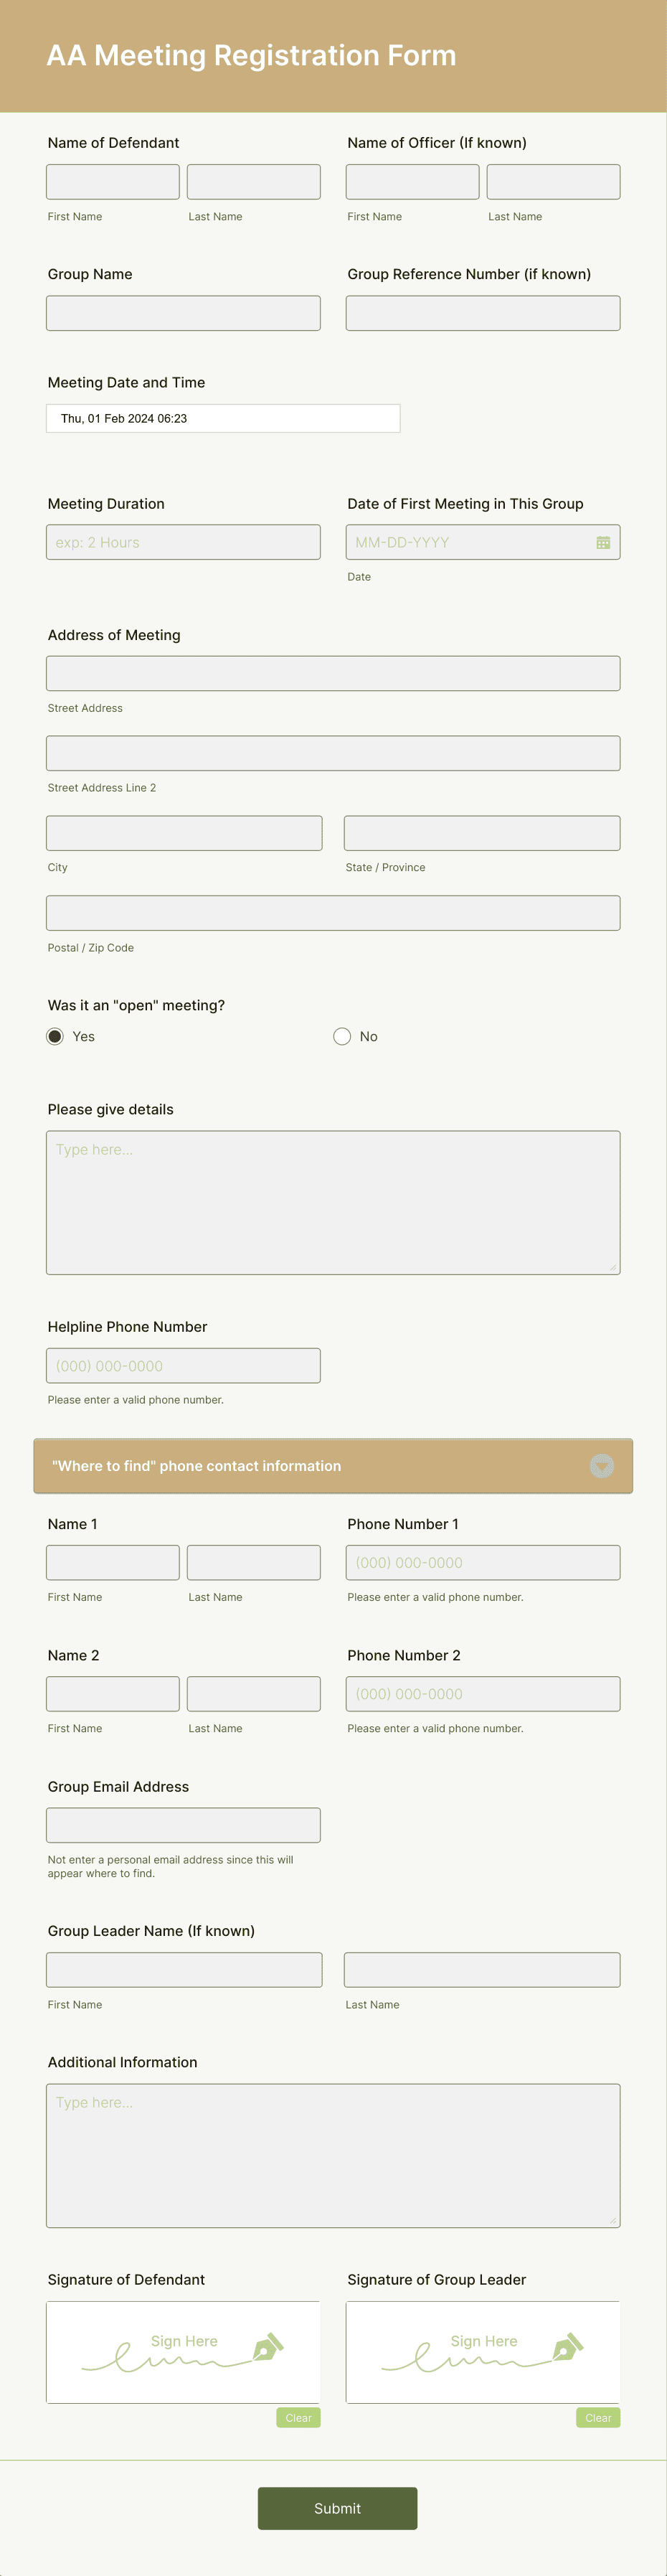Screen dimensions: 667x2576
Task: Clear the Signature of Defendant
Action: 298,2418
